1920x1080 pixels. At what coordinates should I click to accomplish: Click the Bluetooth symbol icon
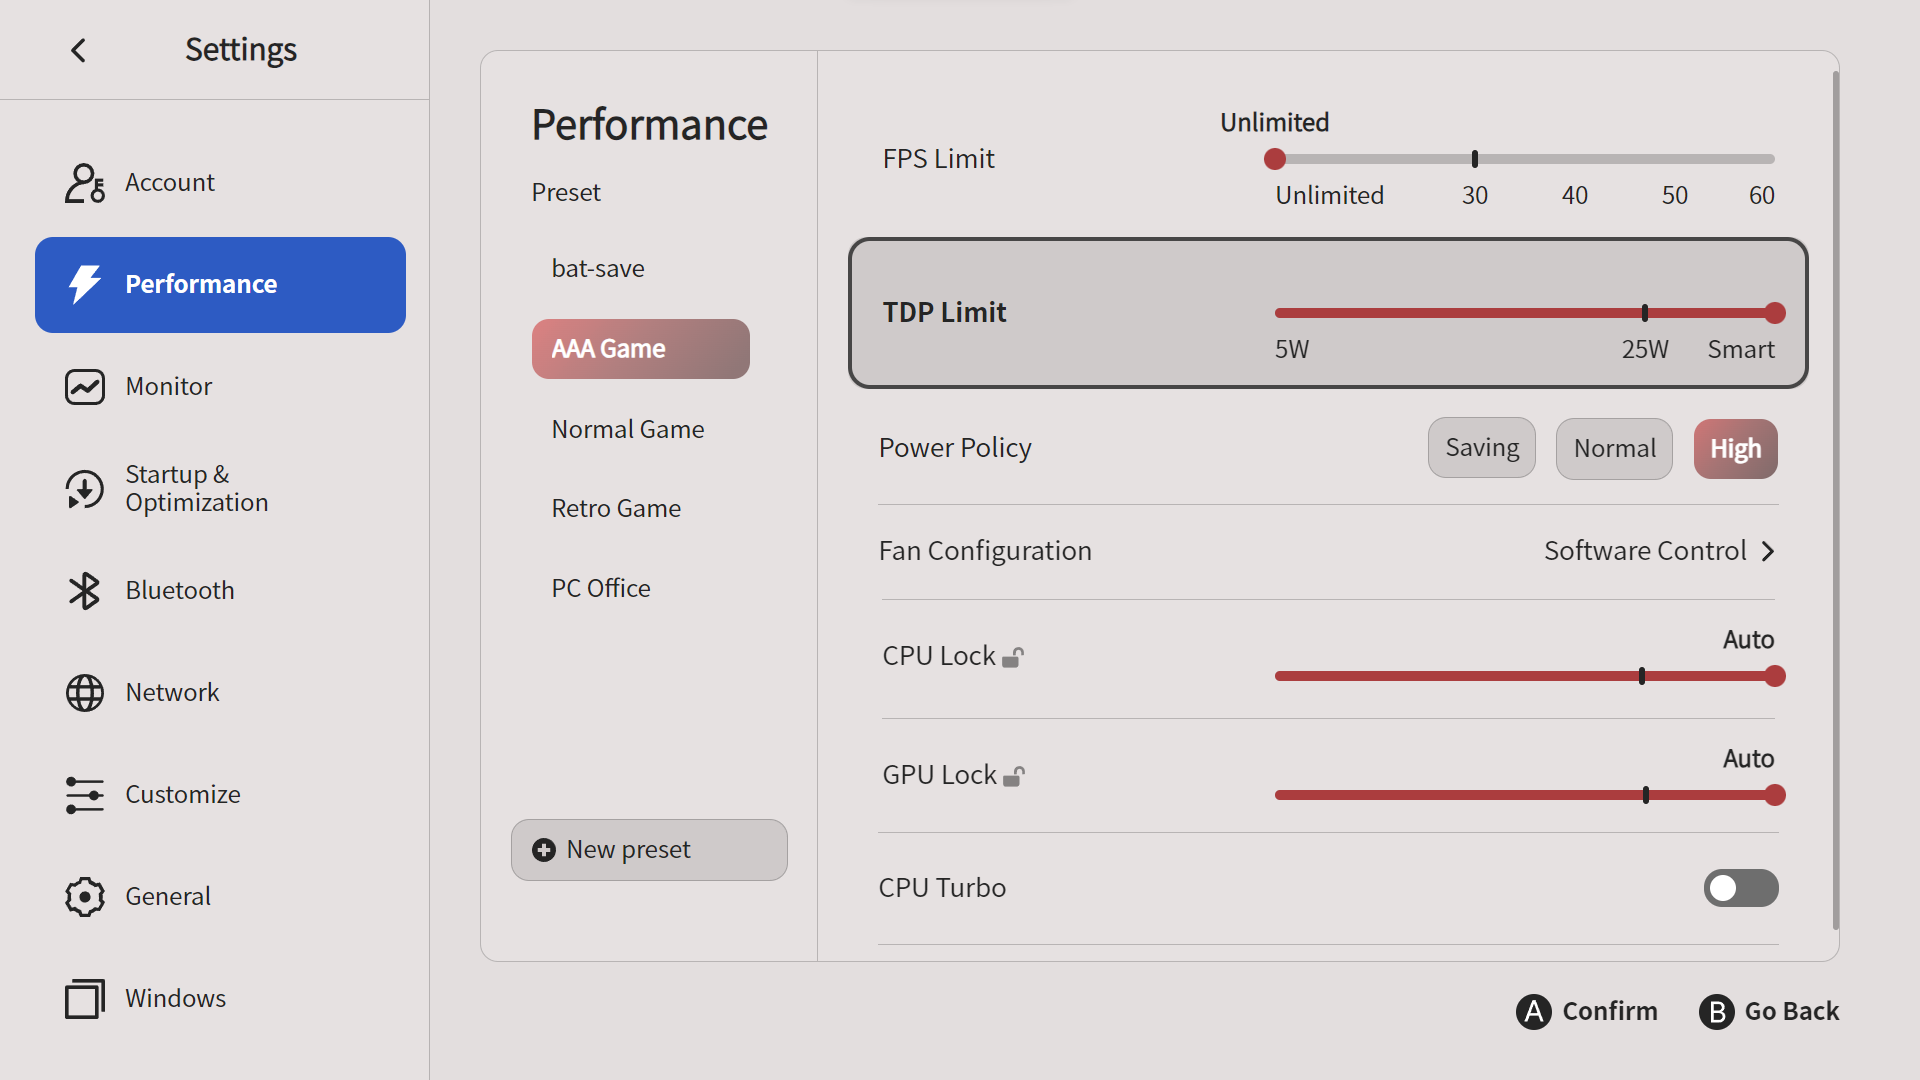click(x=85, y=591)
